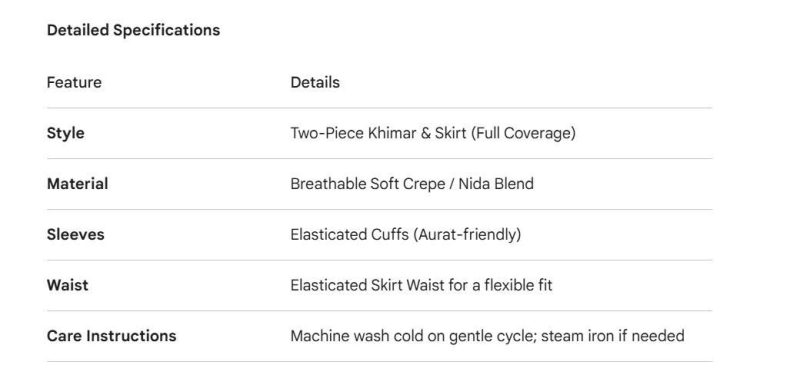Click Aurat-friendly in Sleeves details

point(468,235)
